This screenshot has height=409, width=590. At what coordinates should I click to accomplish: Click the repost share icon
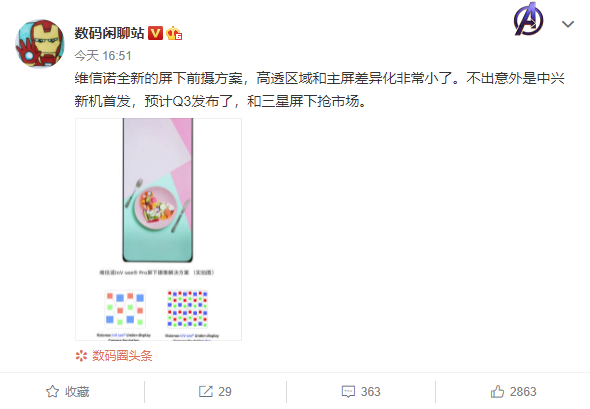point(205,392)
